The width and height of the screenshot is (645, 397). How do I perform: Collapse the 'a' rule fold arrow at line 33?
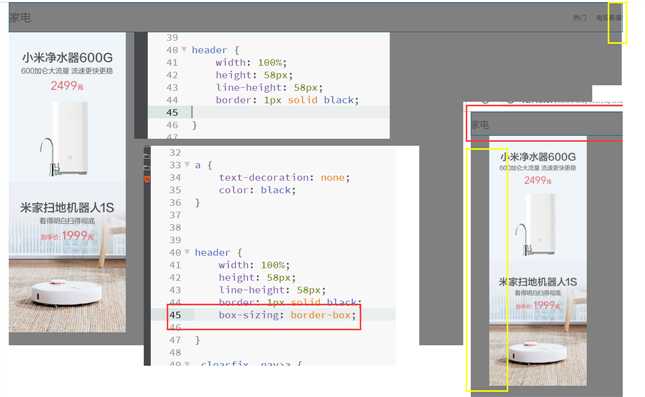(187, 165)
